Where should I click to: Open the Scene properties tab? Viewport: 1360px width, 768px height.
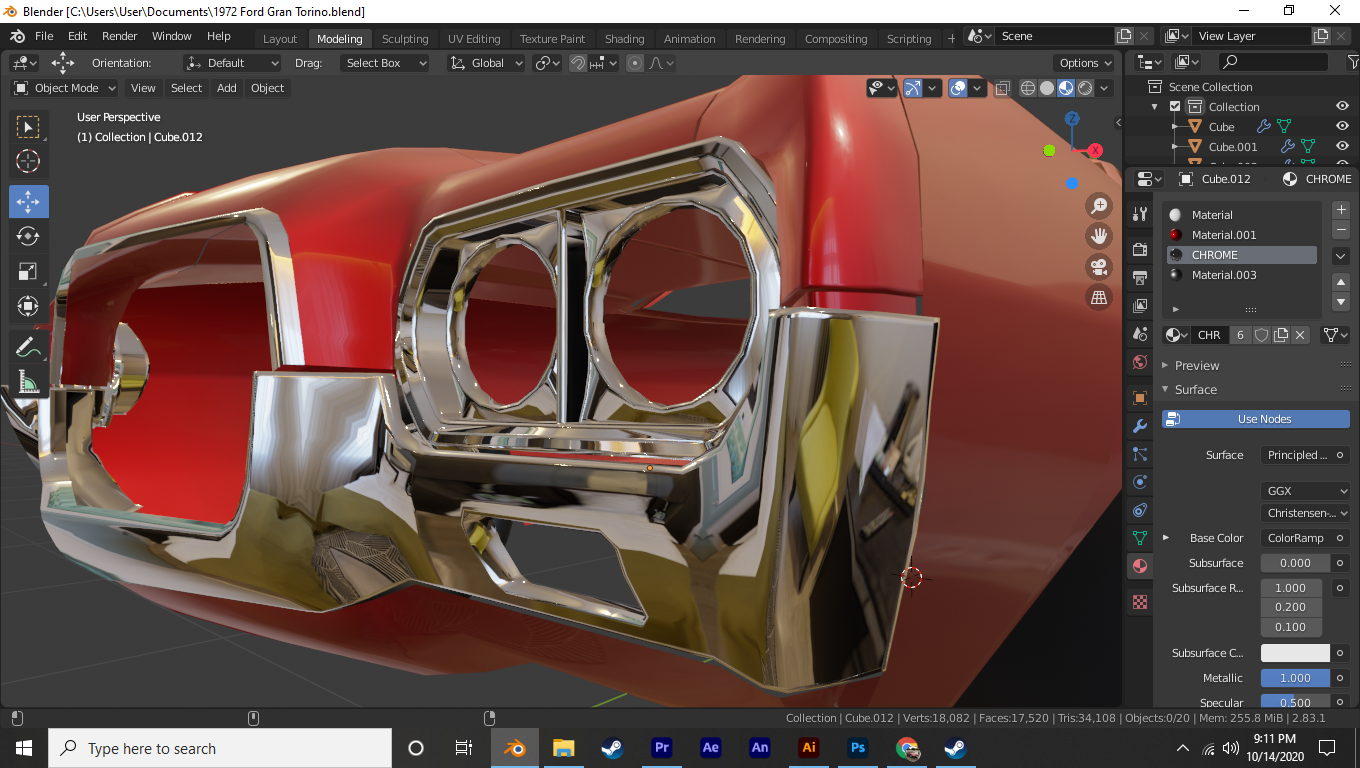1139,334
